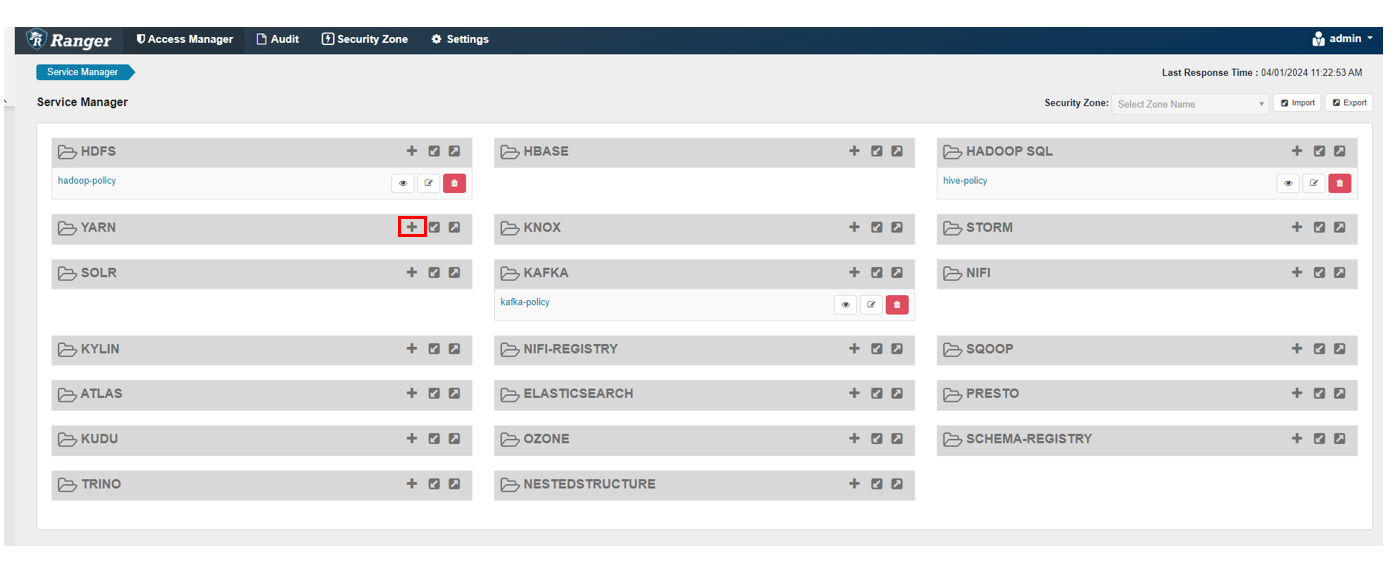Add a new NESTEDSTRUCTURE service
This screenshot has height=562, width=1394.
point(854,483)
